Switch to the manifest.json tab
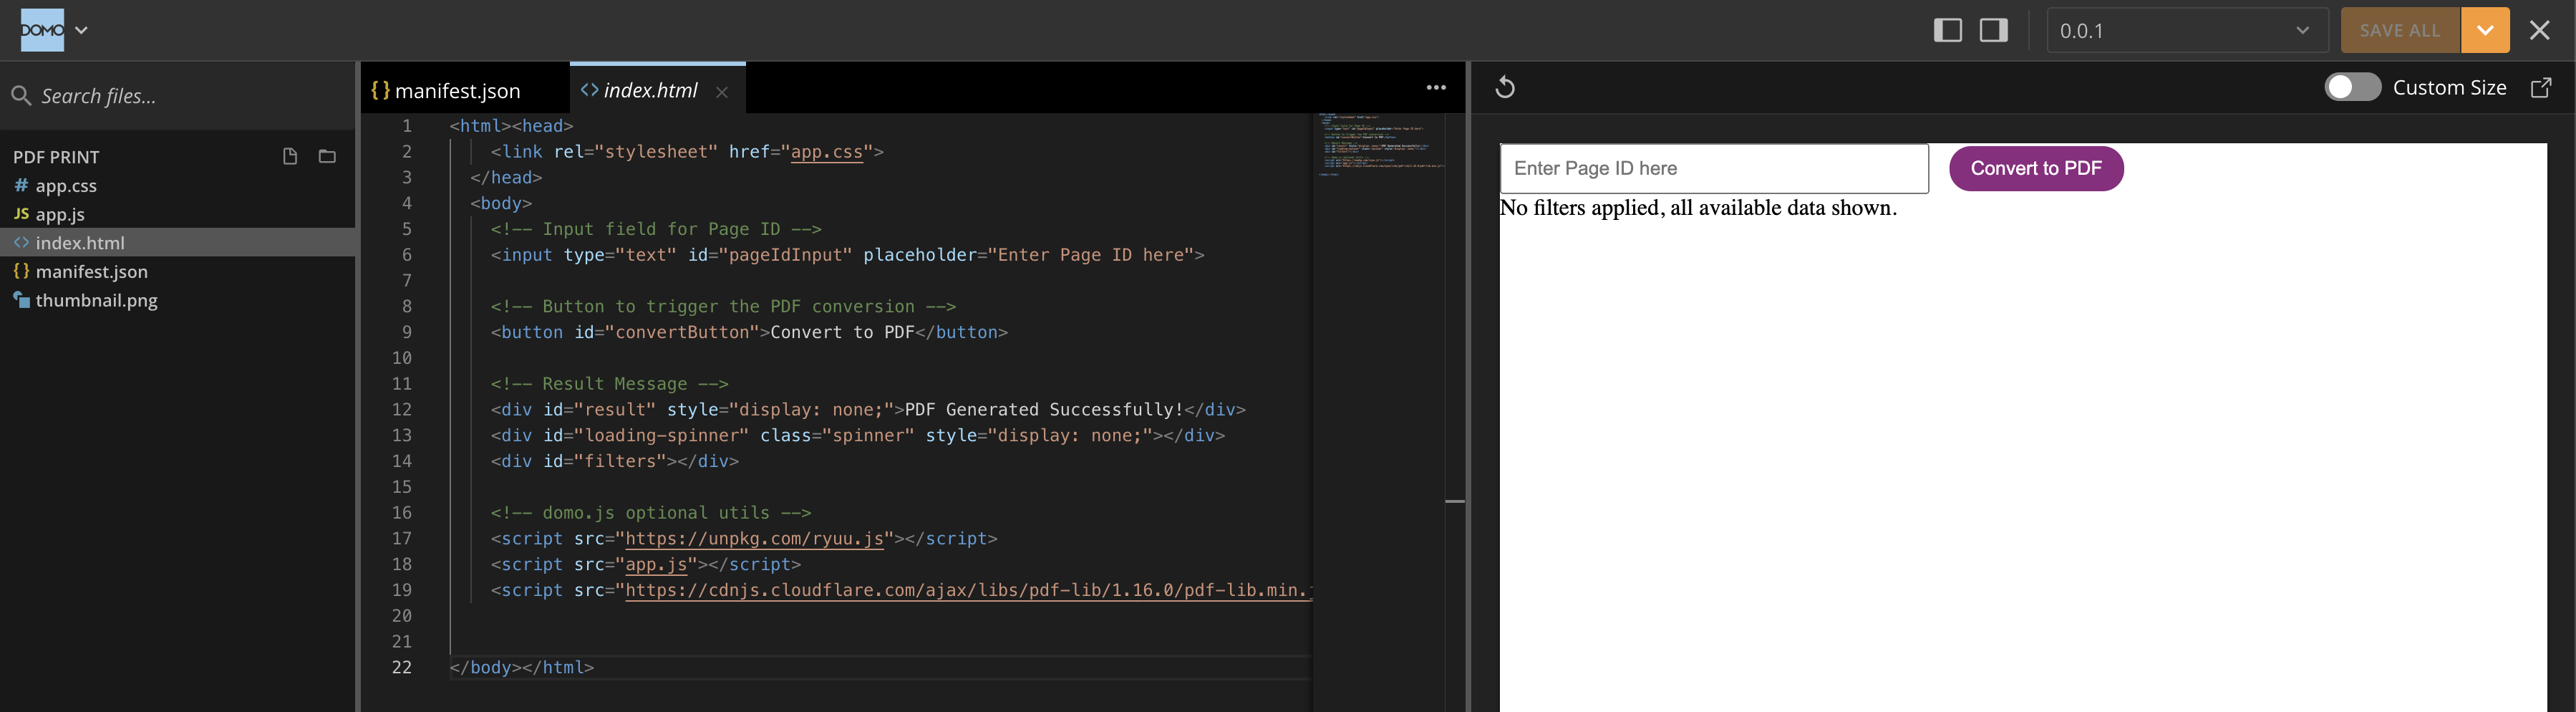 pos(457,91)
